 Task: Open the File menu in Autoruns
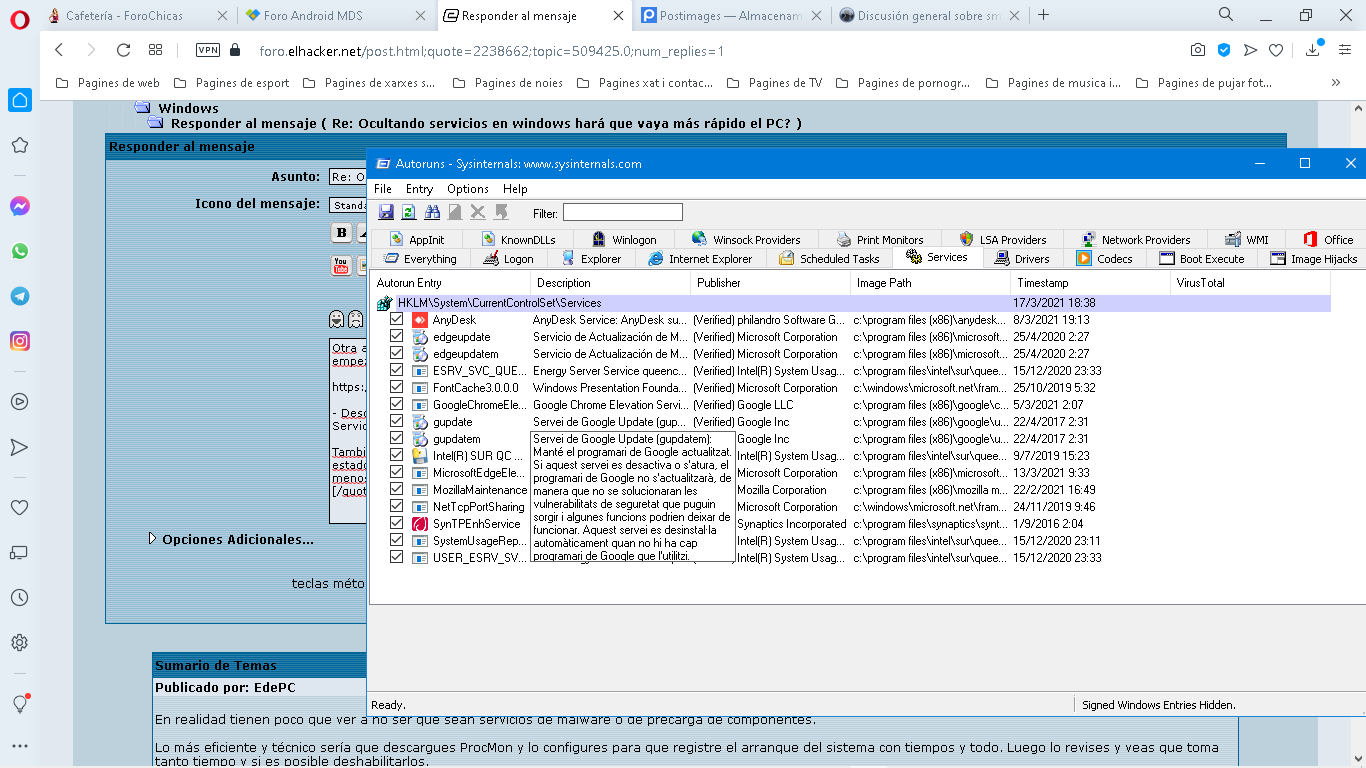[383, 189]
